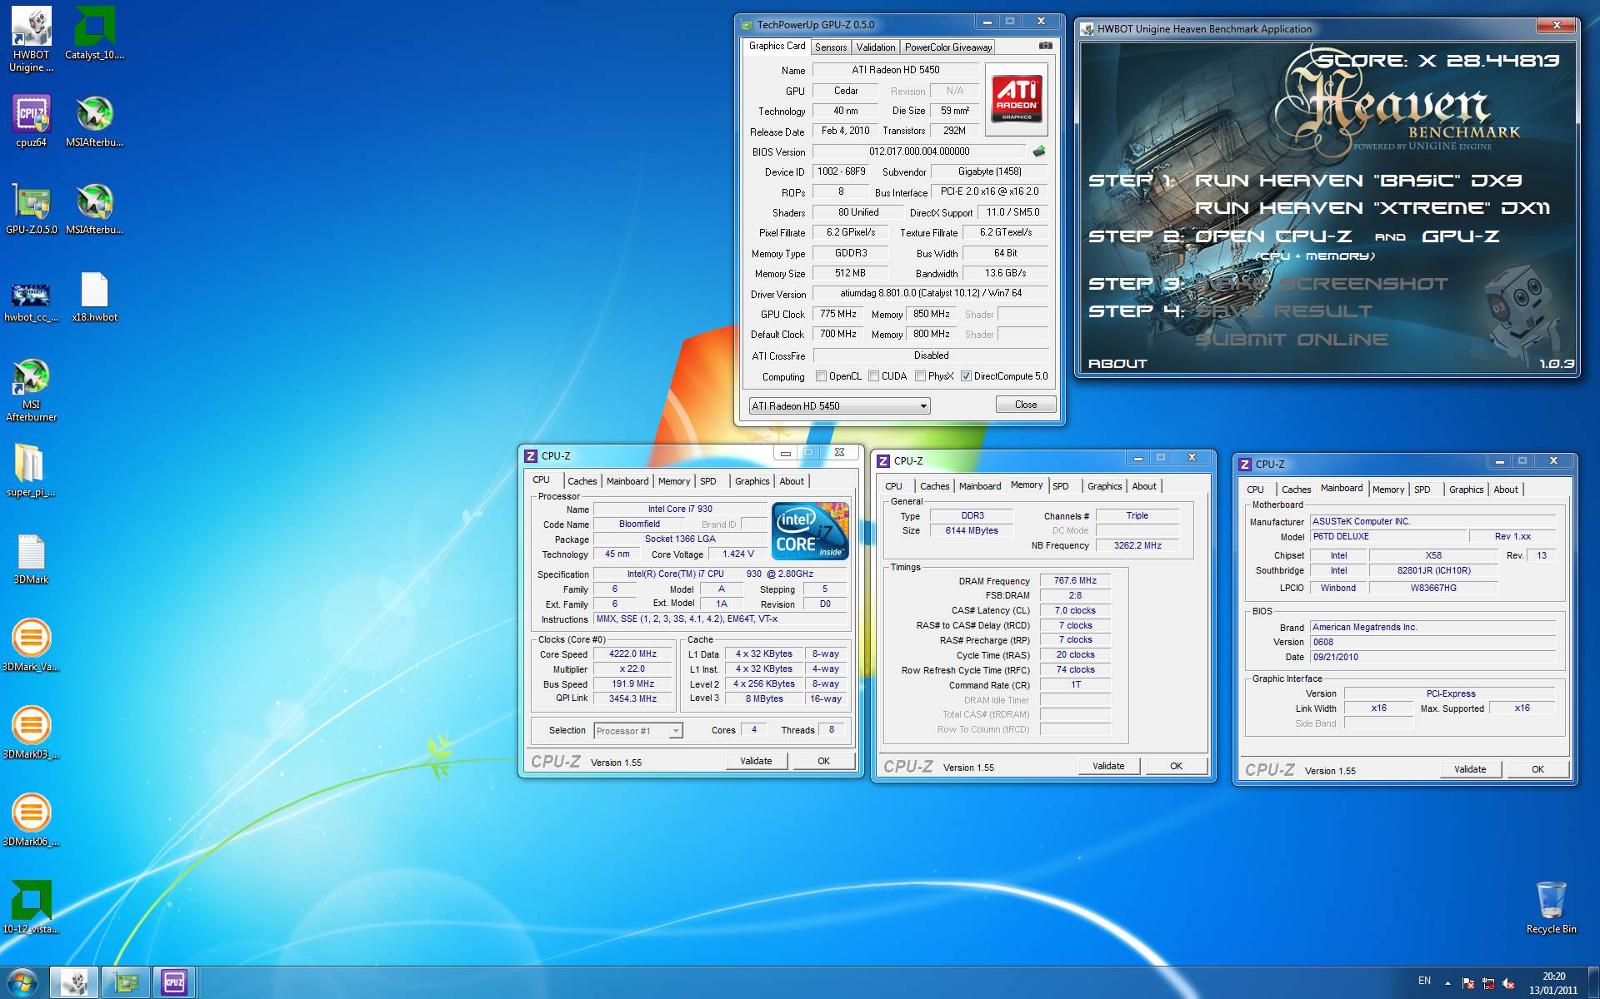This screenshot has width=1600, height=999.
Task: Open the 3DMark03 desktop icon
Action: (31, 733)
